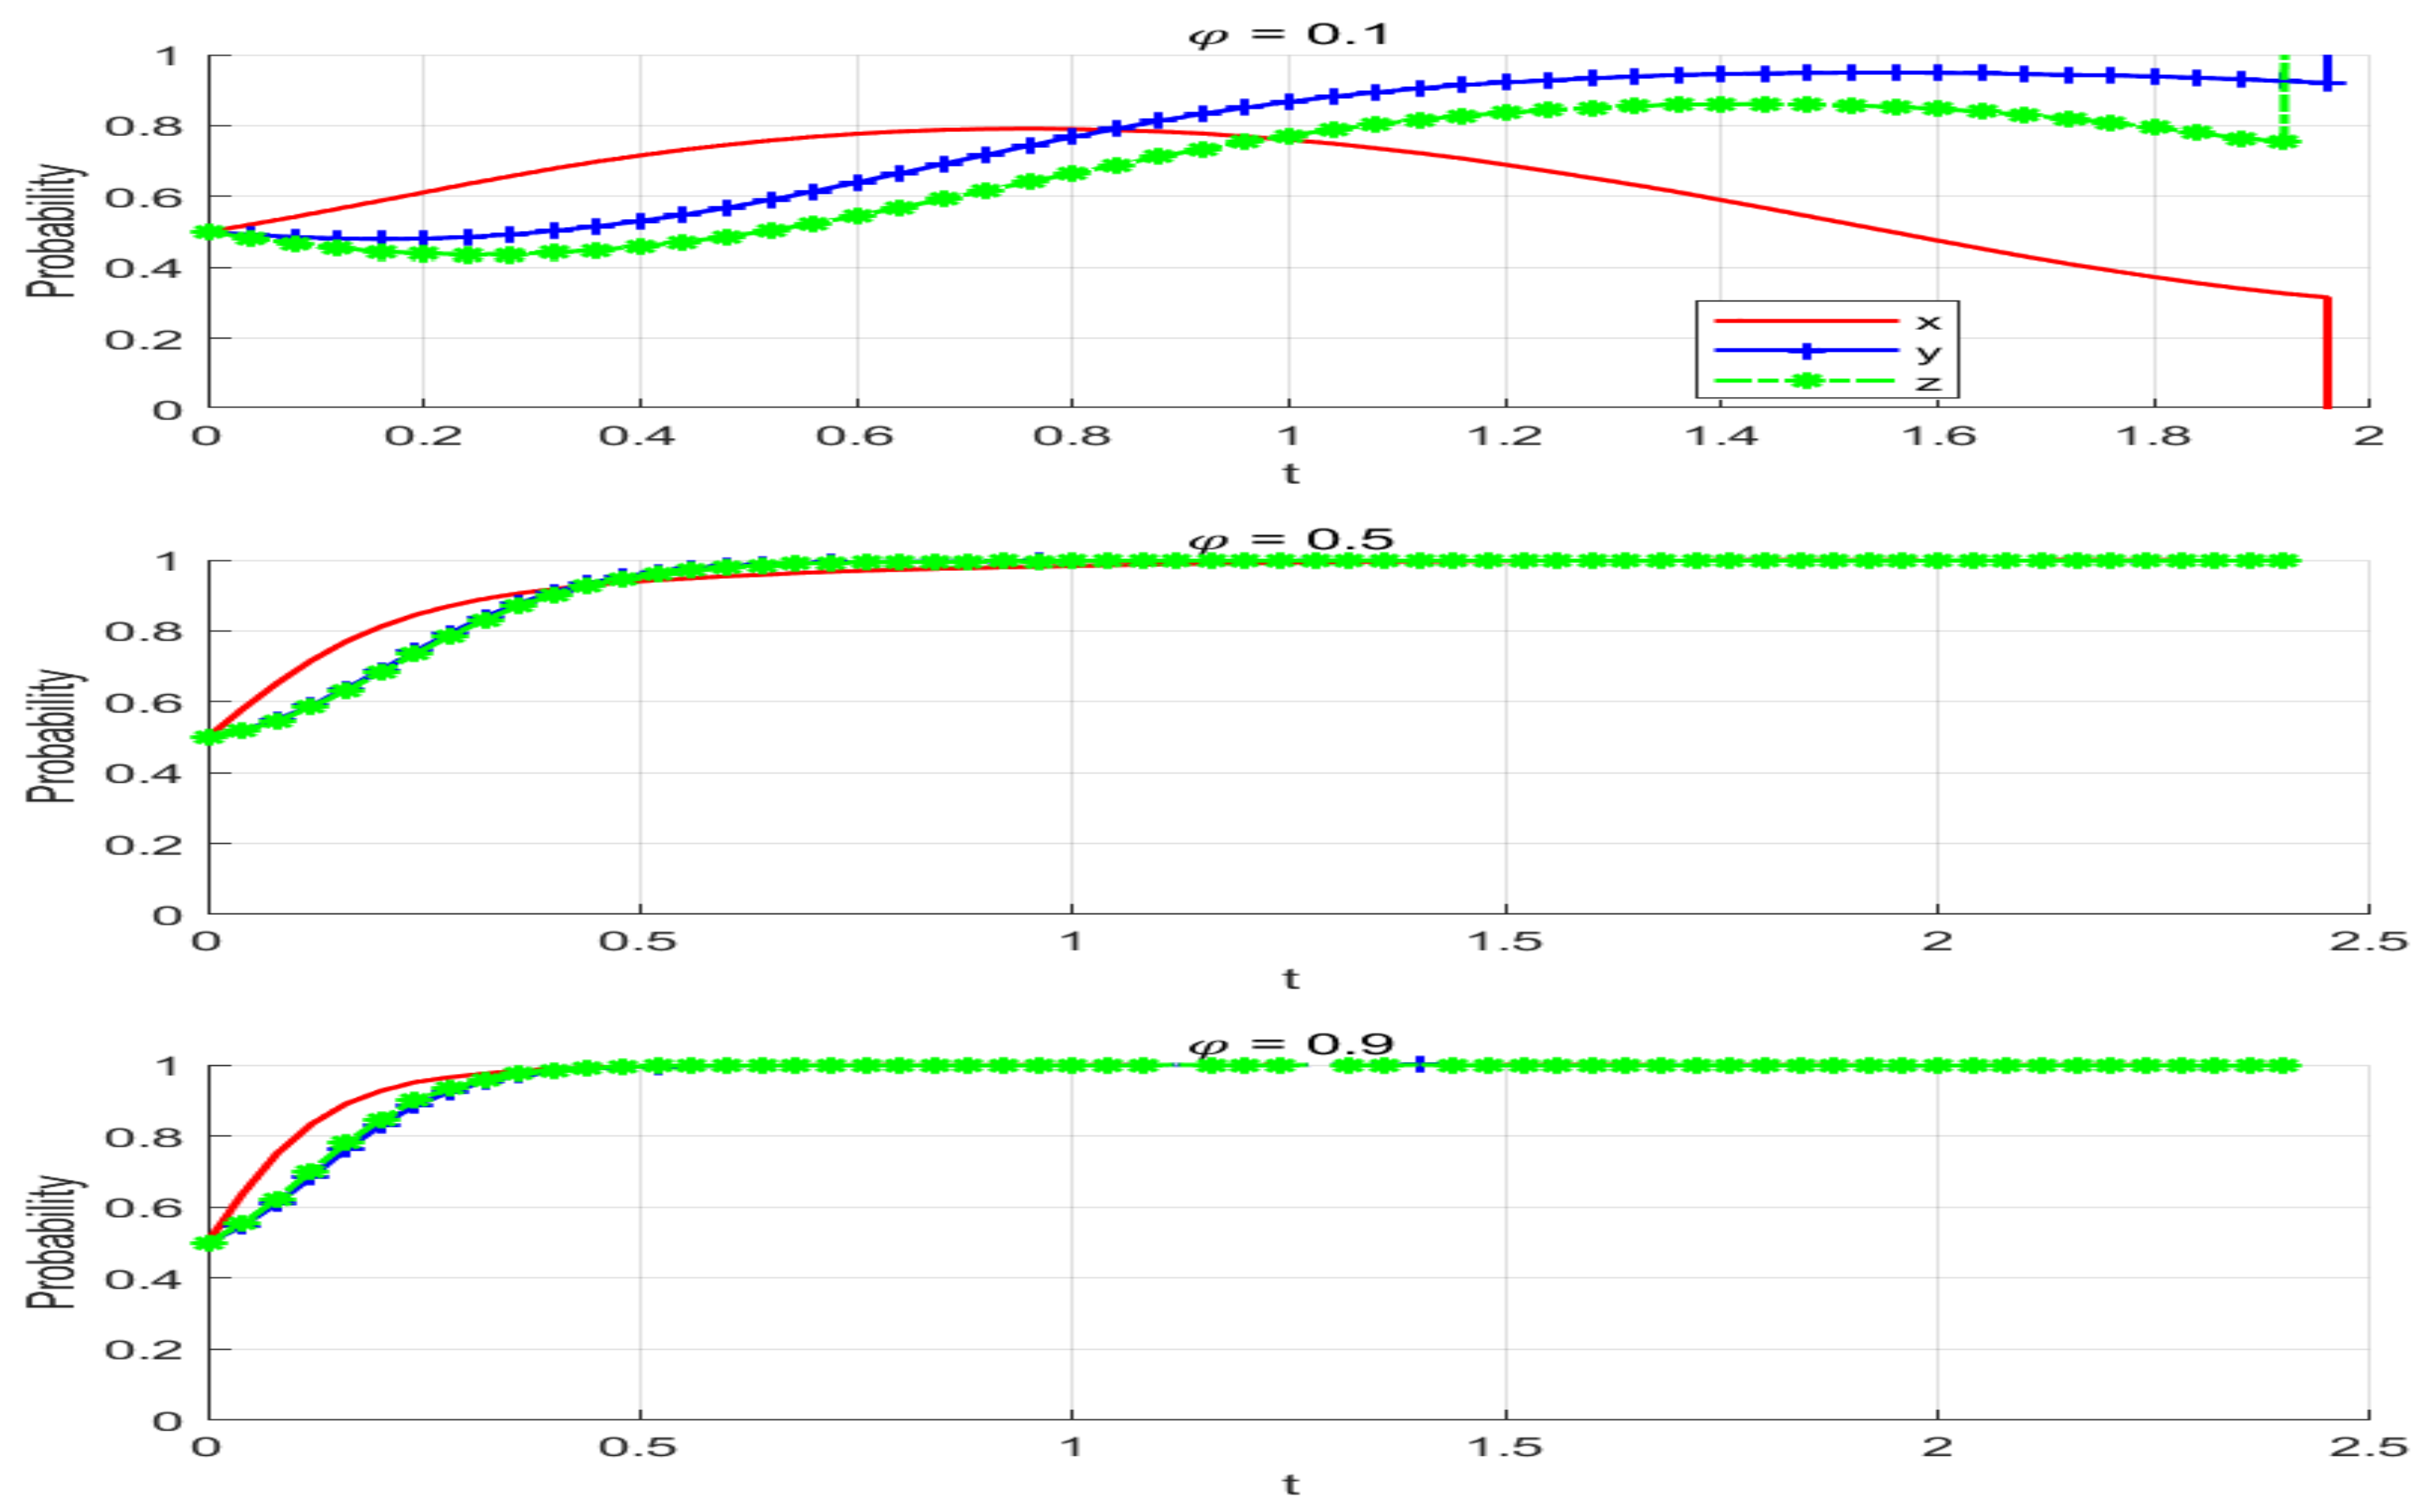The height and width of the screenshot is (1512, 2426).
Task: Click the 2.5 x-axis tick label, middle plot
Action: tap(2368, 942)
